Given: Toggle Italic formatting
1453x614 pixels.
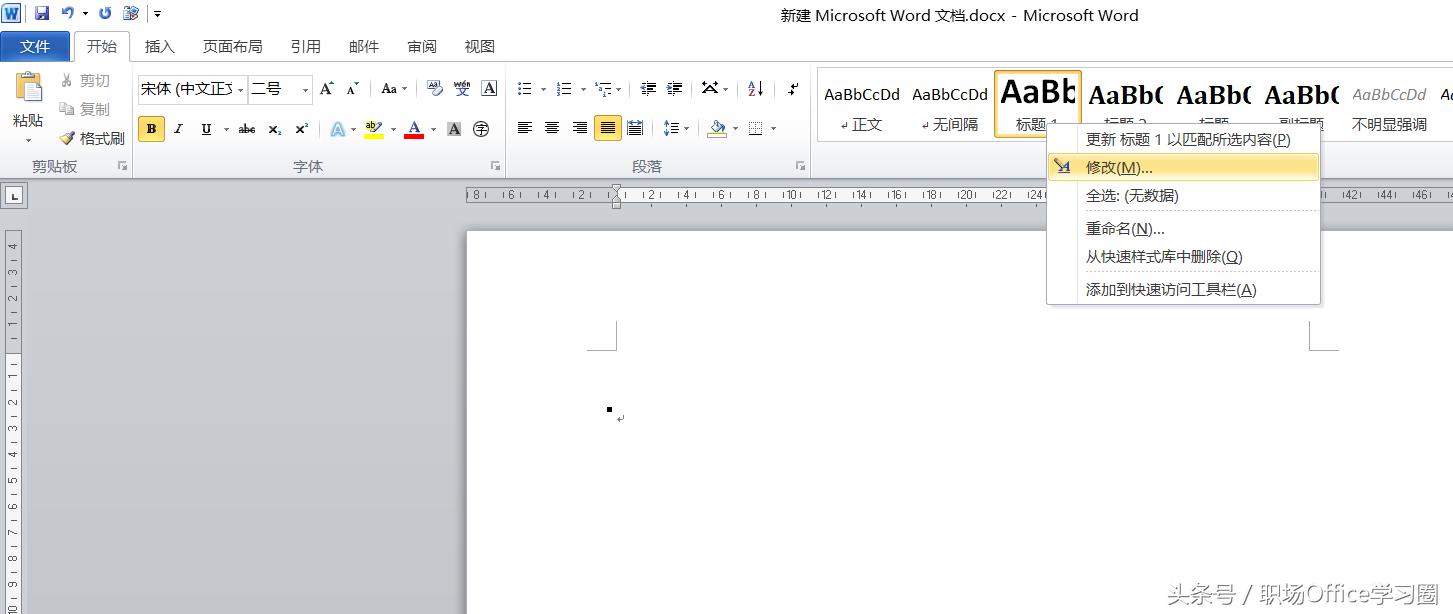Looking at the screenshot, I should pos(179,129).
